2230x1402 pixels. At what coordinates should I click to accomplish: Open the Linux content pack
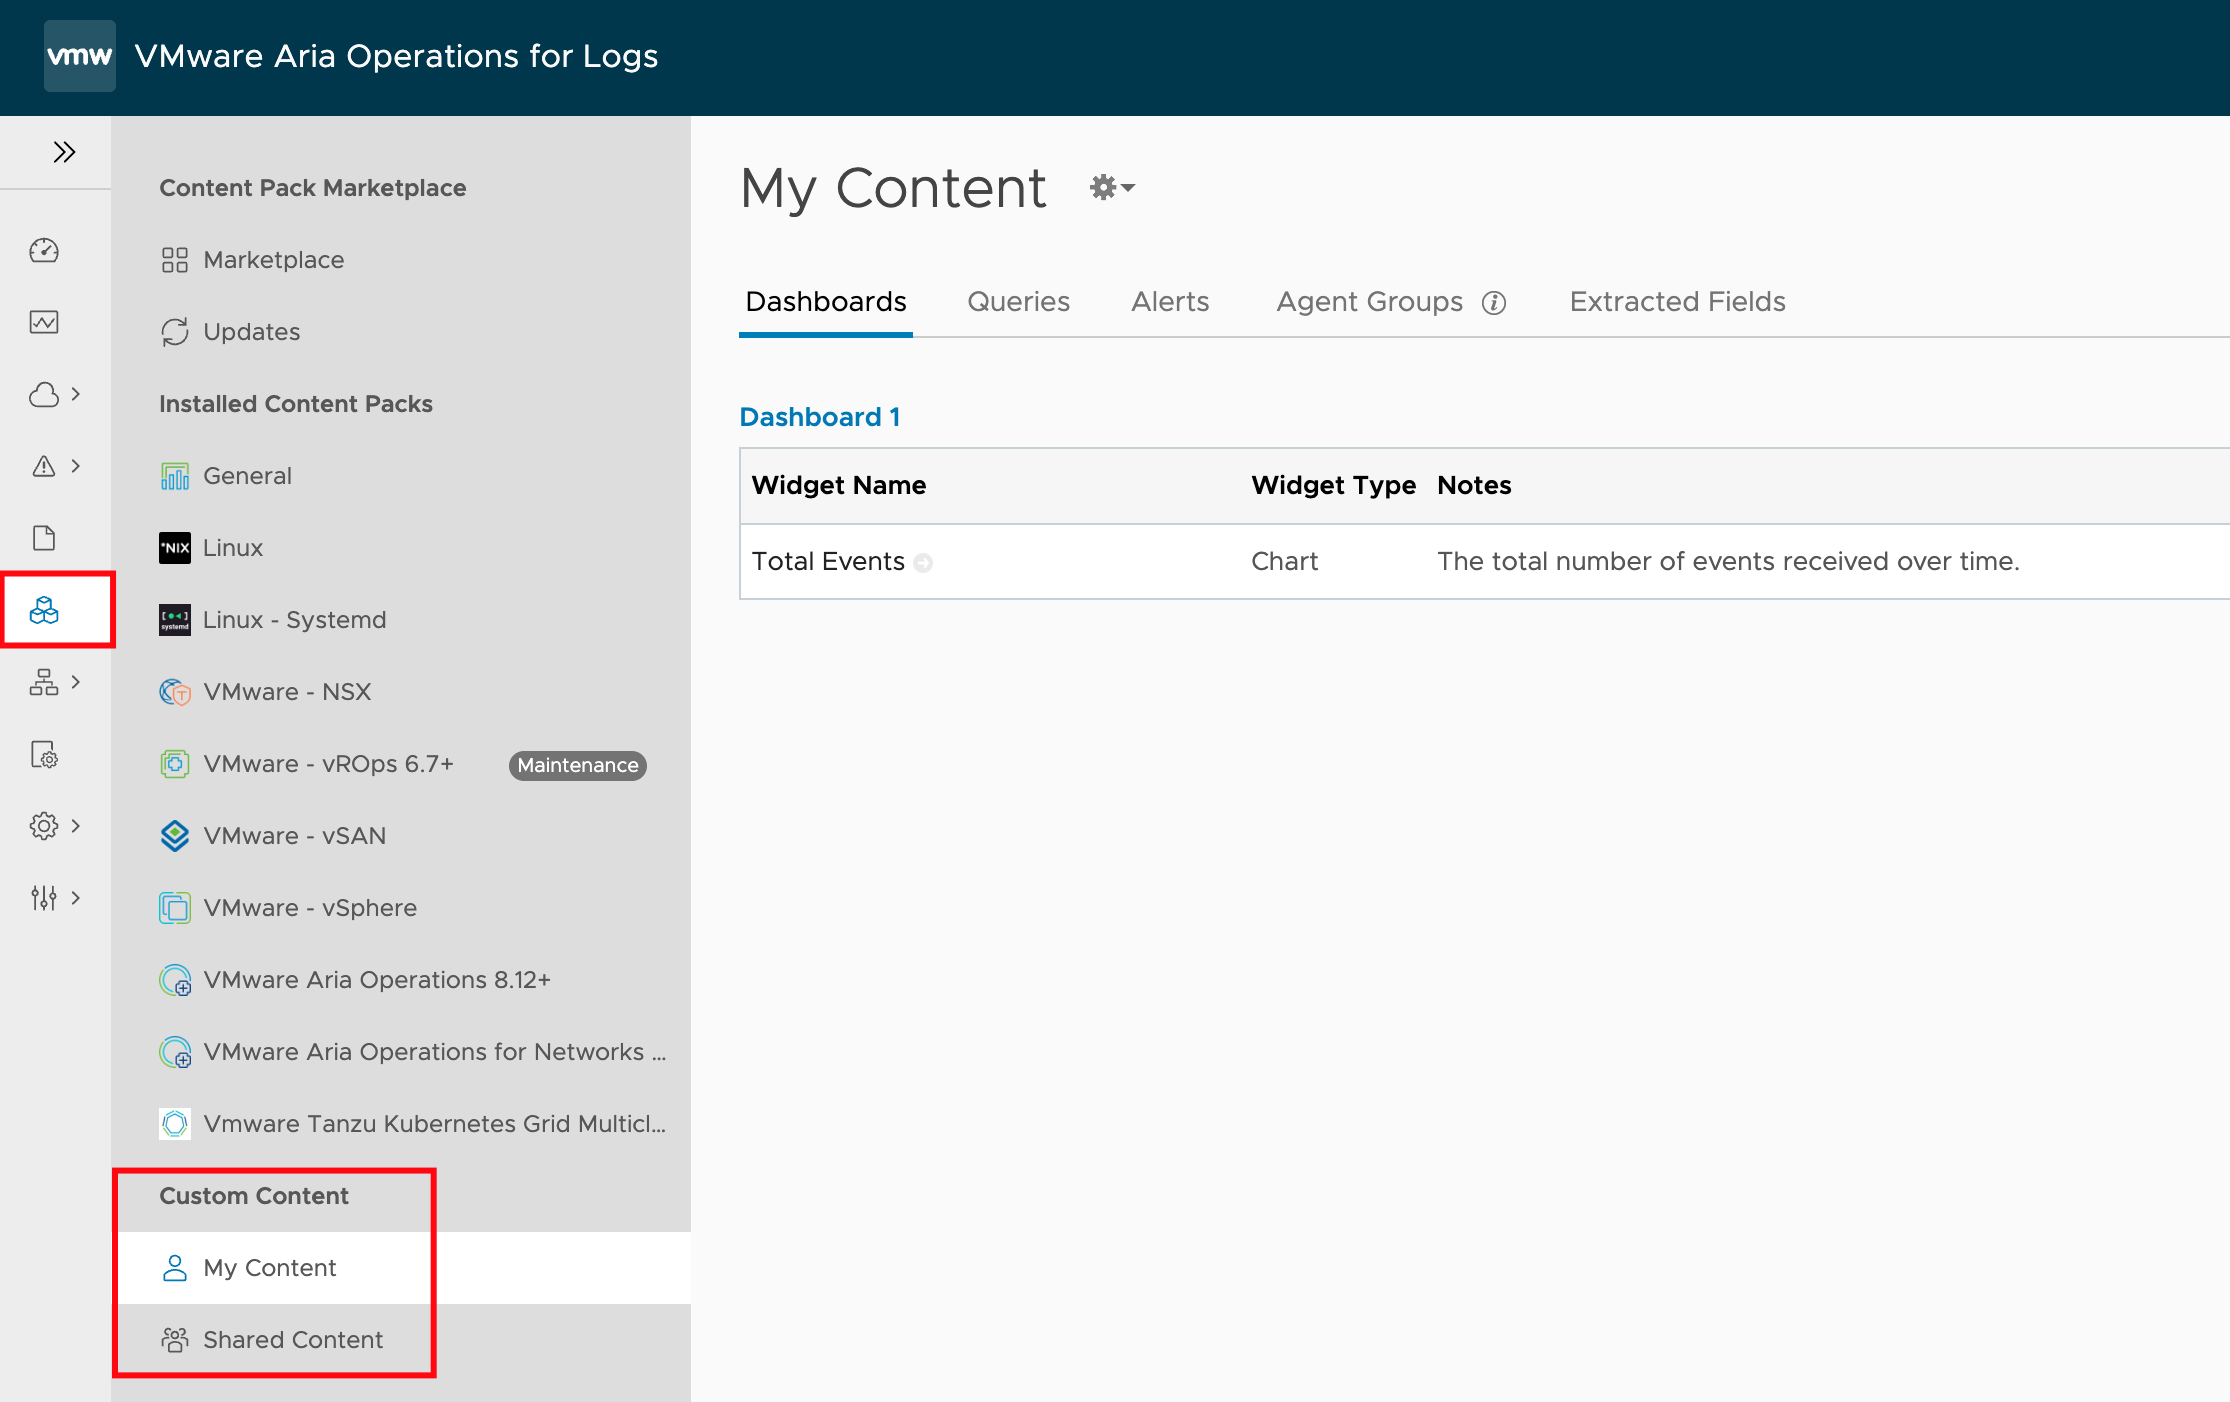click(232, 548)
